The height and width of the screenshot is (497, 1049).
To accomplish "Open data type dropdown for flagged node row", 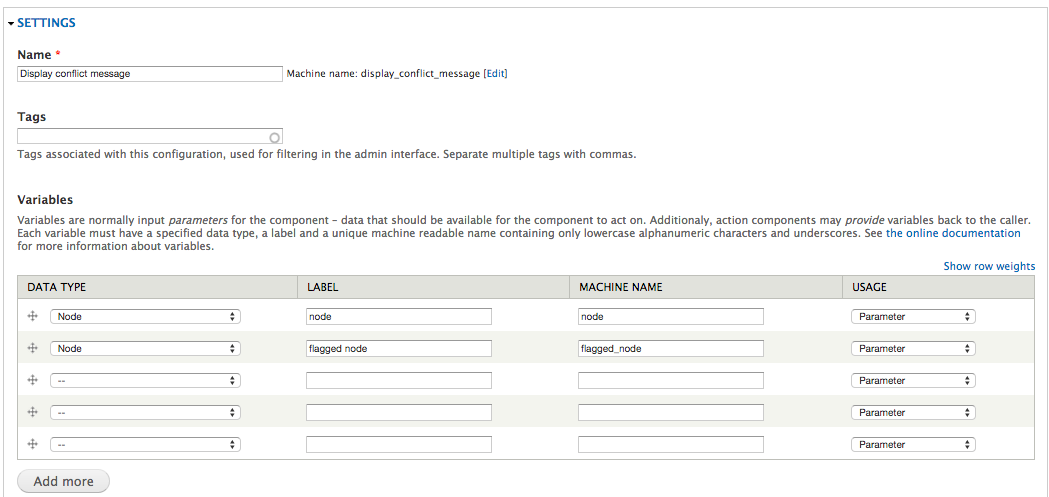I will [x=145, y=348].
